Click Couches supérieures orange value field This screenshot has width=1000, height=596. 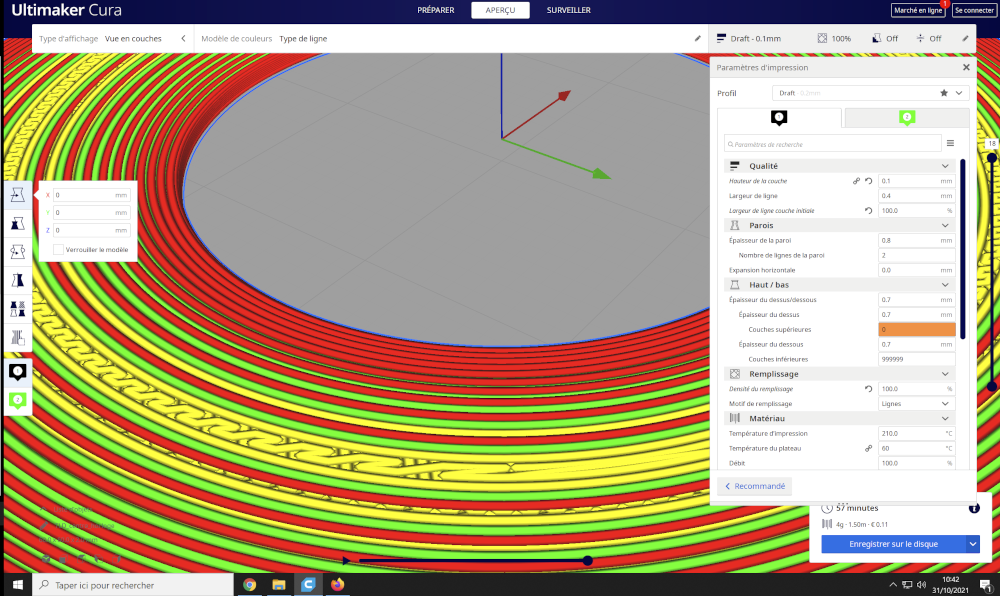[916, 330]
